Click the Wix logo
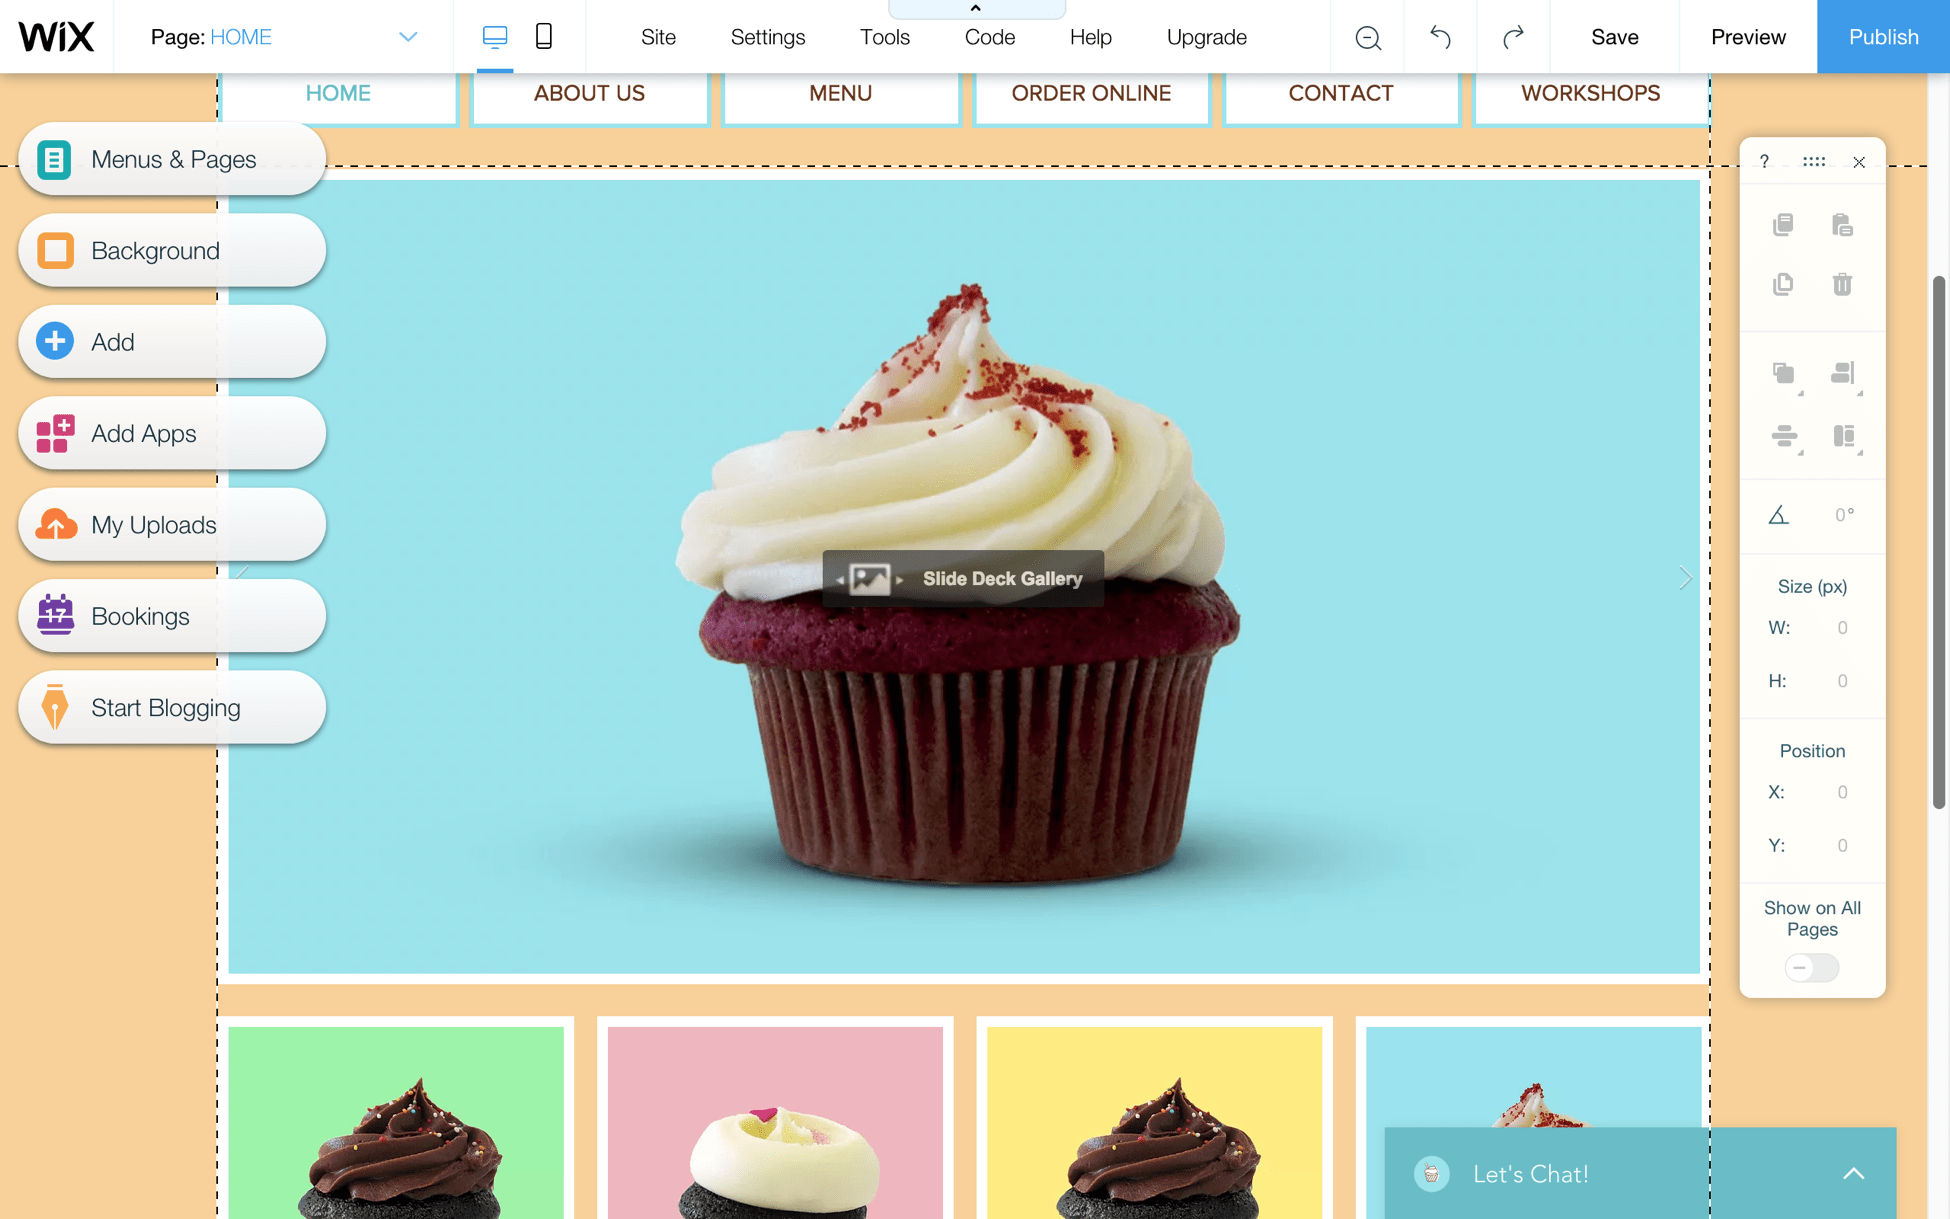This screenshot has height=1219, width=1950. 56,37
